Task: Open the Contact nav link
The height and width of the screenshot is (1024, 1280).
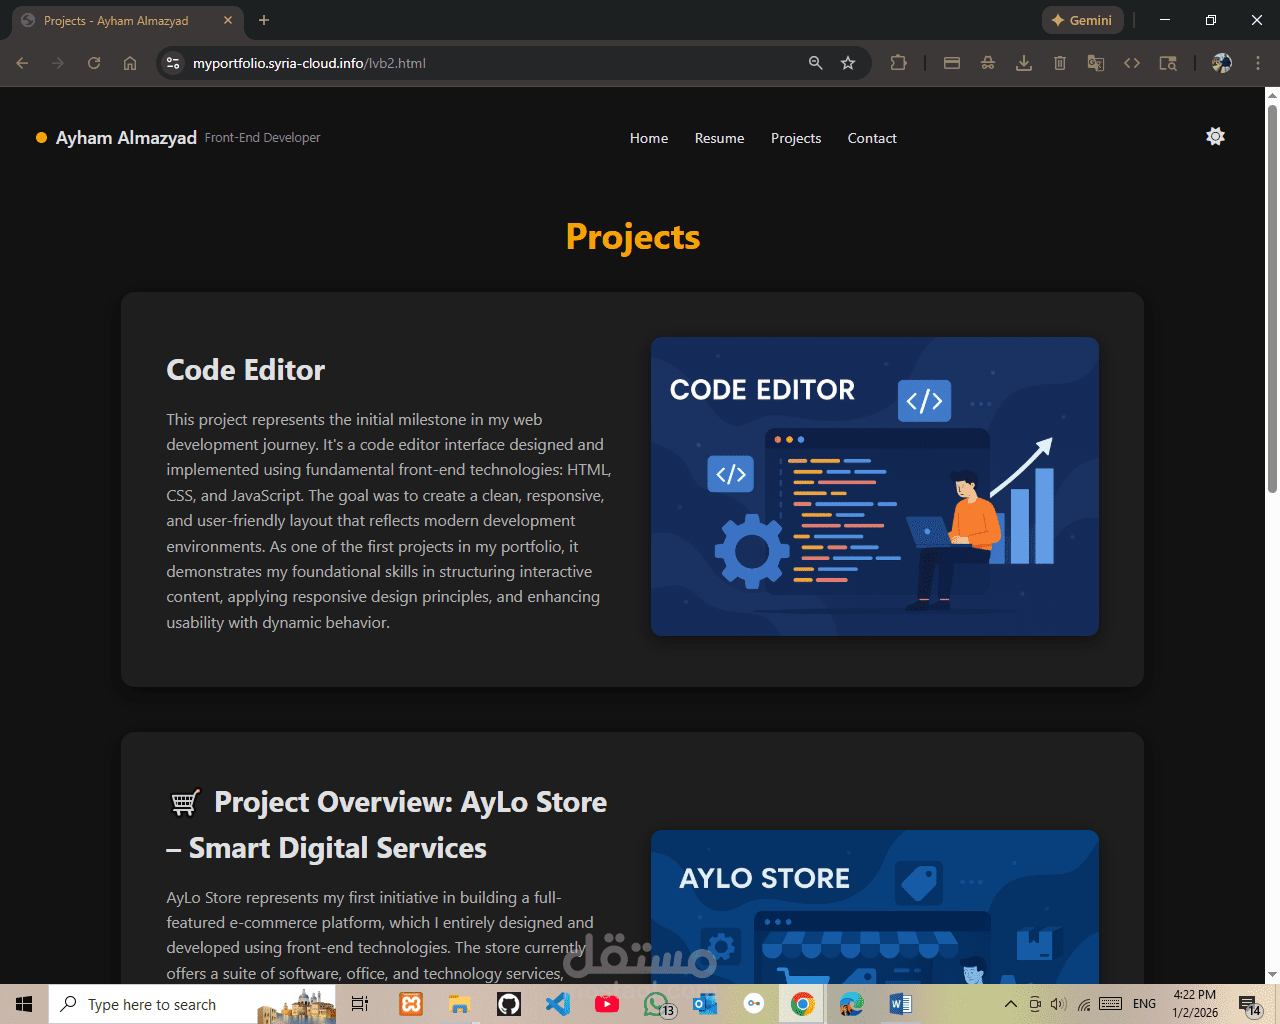Action: (x=872, y=138)
